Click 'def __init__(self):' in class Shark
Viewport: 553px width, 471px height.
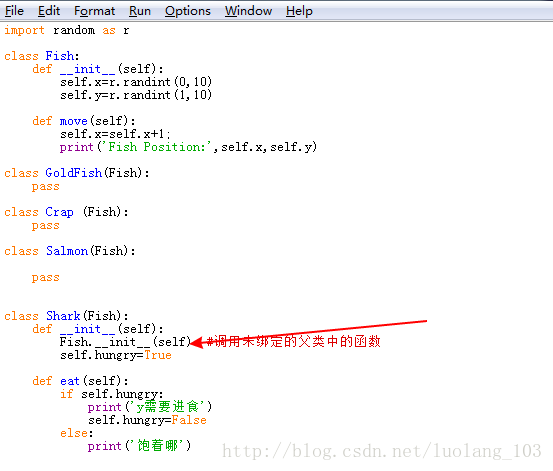pyautogui.click(x=98, y=329)
